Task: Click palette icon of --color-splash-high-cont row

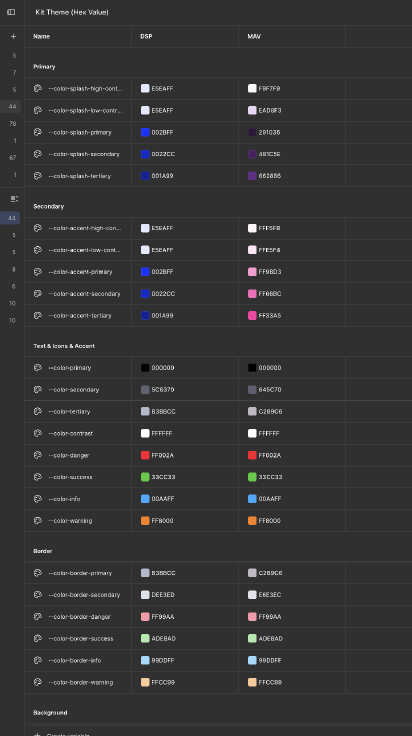Action: (38, 88)
